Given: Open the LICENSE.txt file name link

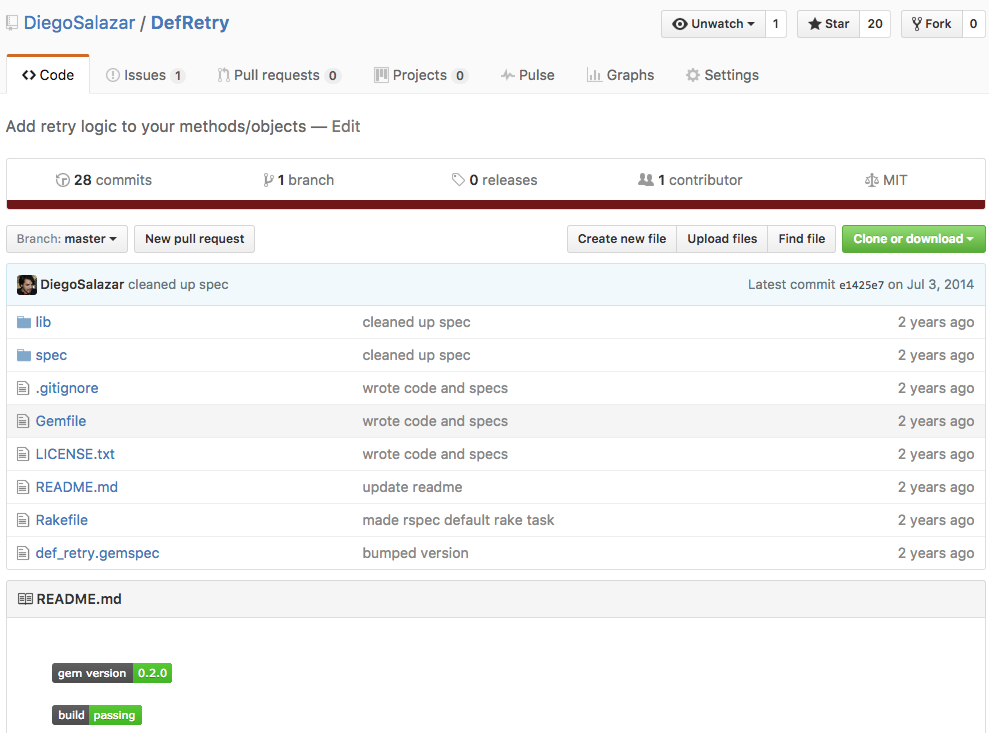Looking at the screenshot, I should (75, 454).
